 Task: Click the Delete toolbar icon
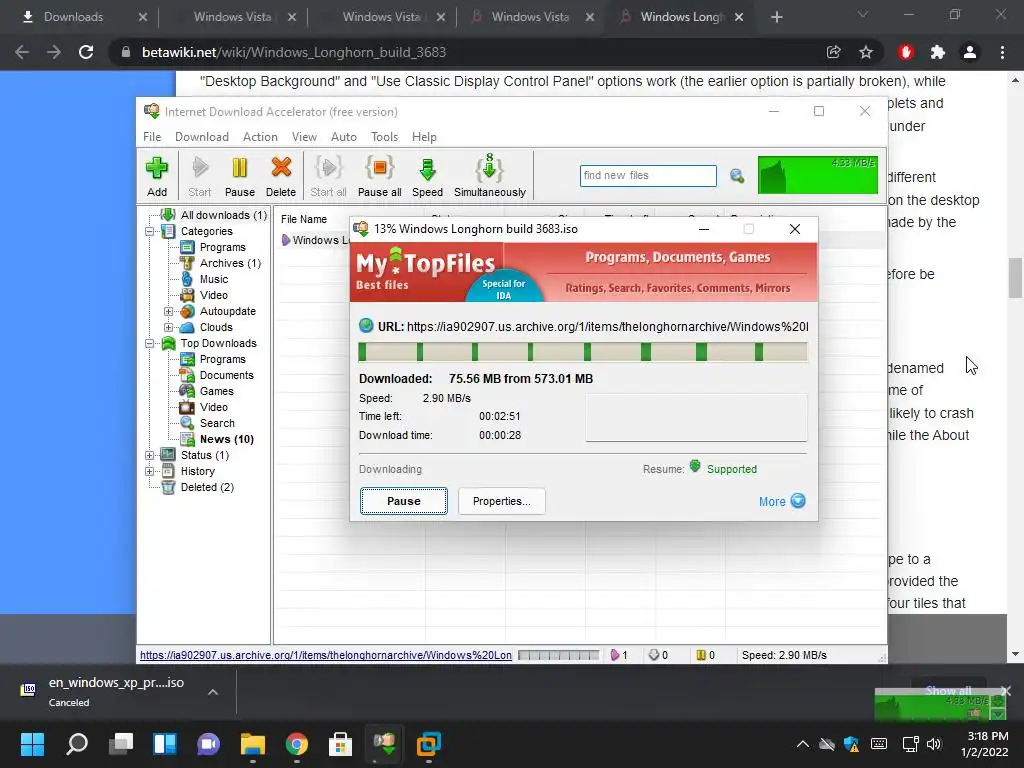tap(281, 176)
